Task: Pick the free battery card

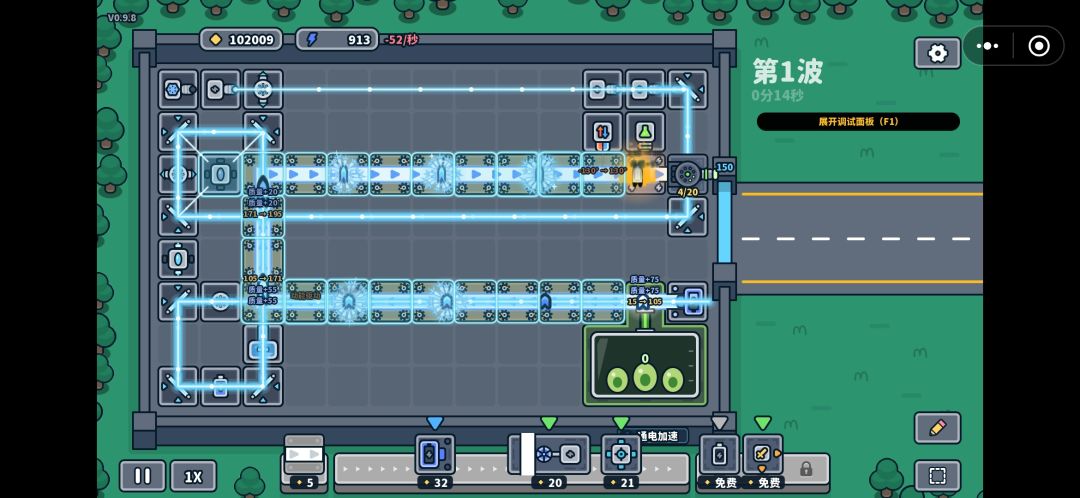Action: (719, 460)
